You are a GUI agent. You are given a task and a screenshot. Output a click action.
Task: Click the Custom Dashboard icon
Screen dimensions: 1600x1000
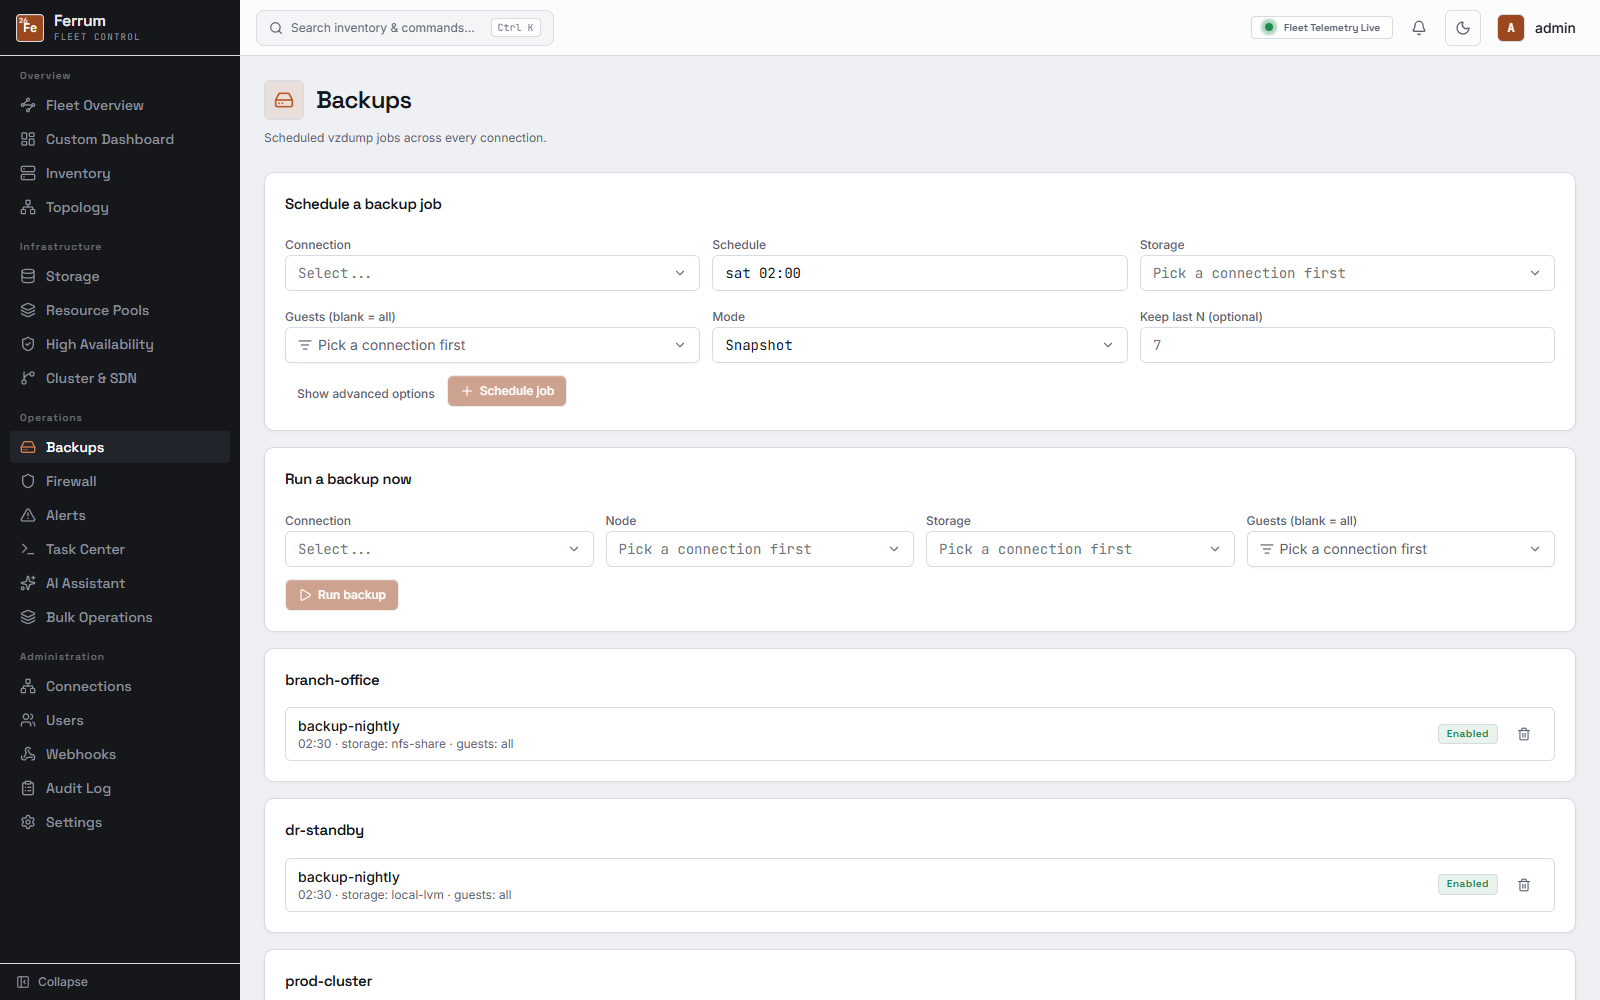28,139
